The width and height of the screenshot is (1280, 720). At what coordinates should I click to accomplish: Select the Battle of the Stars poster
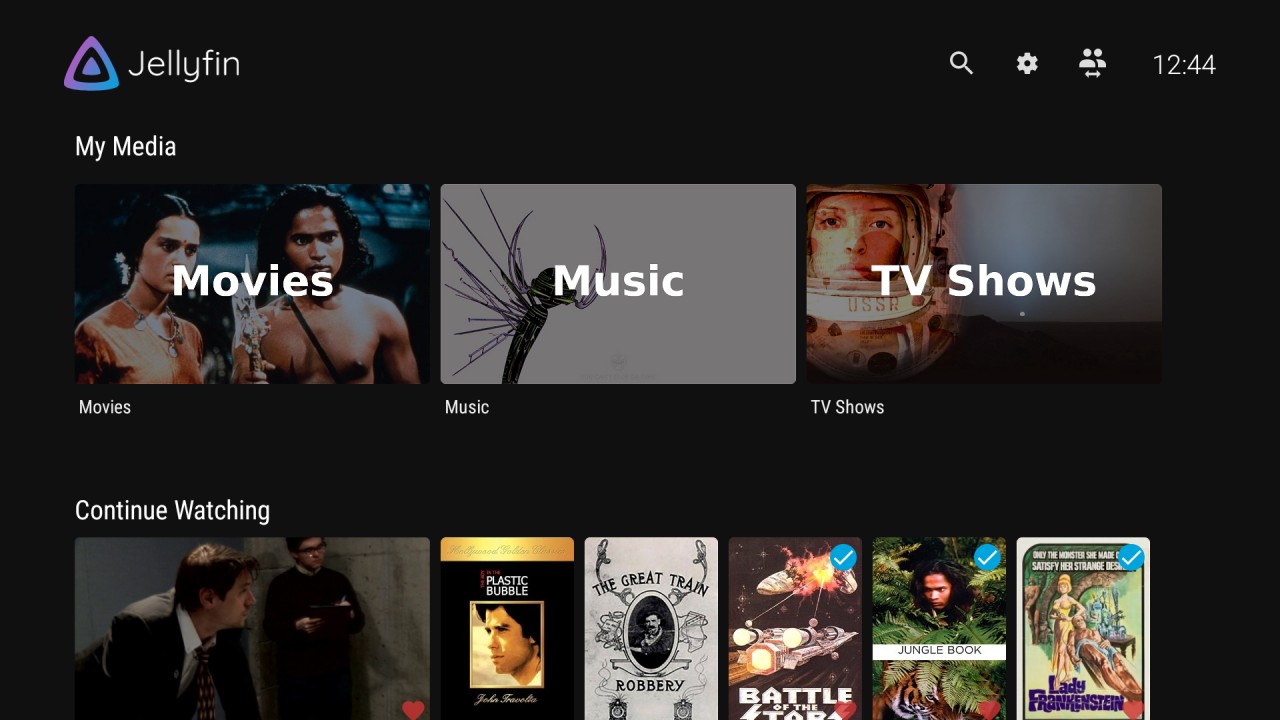click(x=795, y=629)
